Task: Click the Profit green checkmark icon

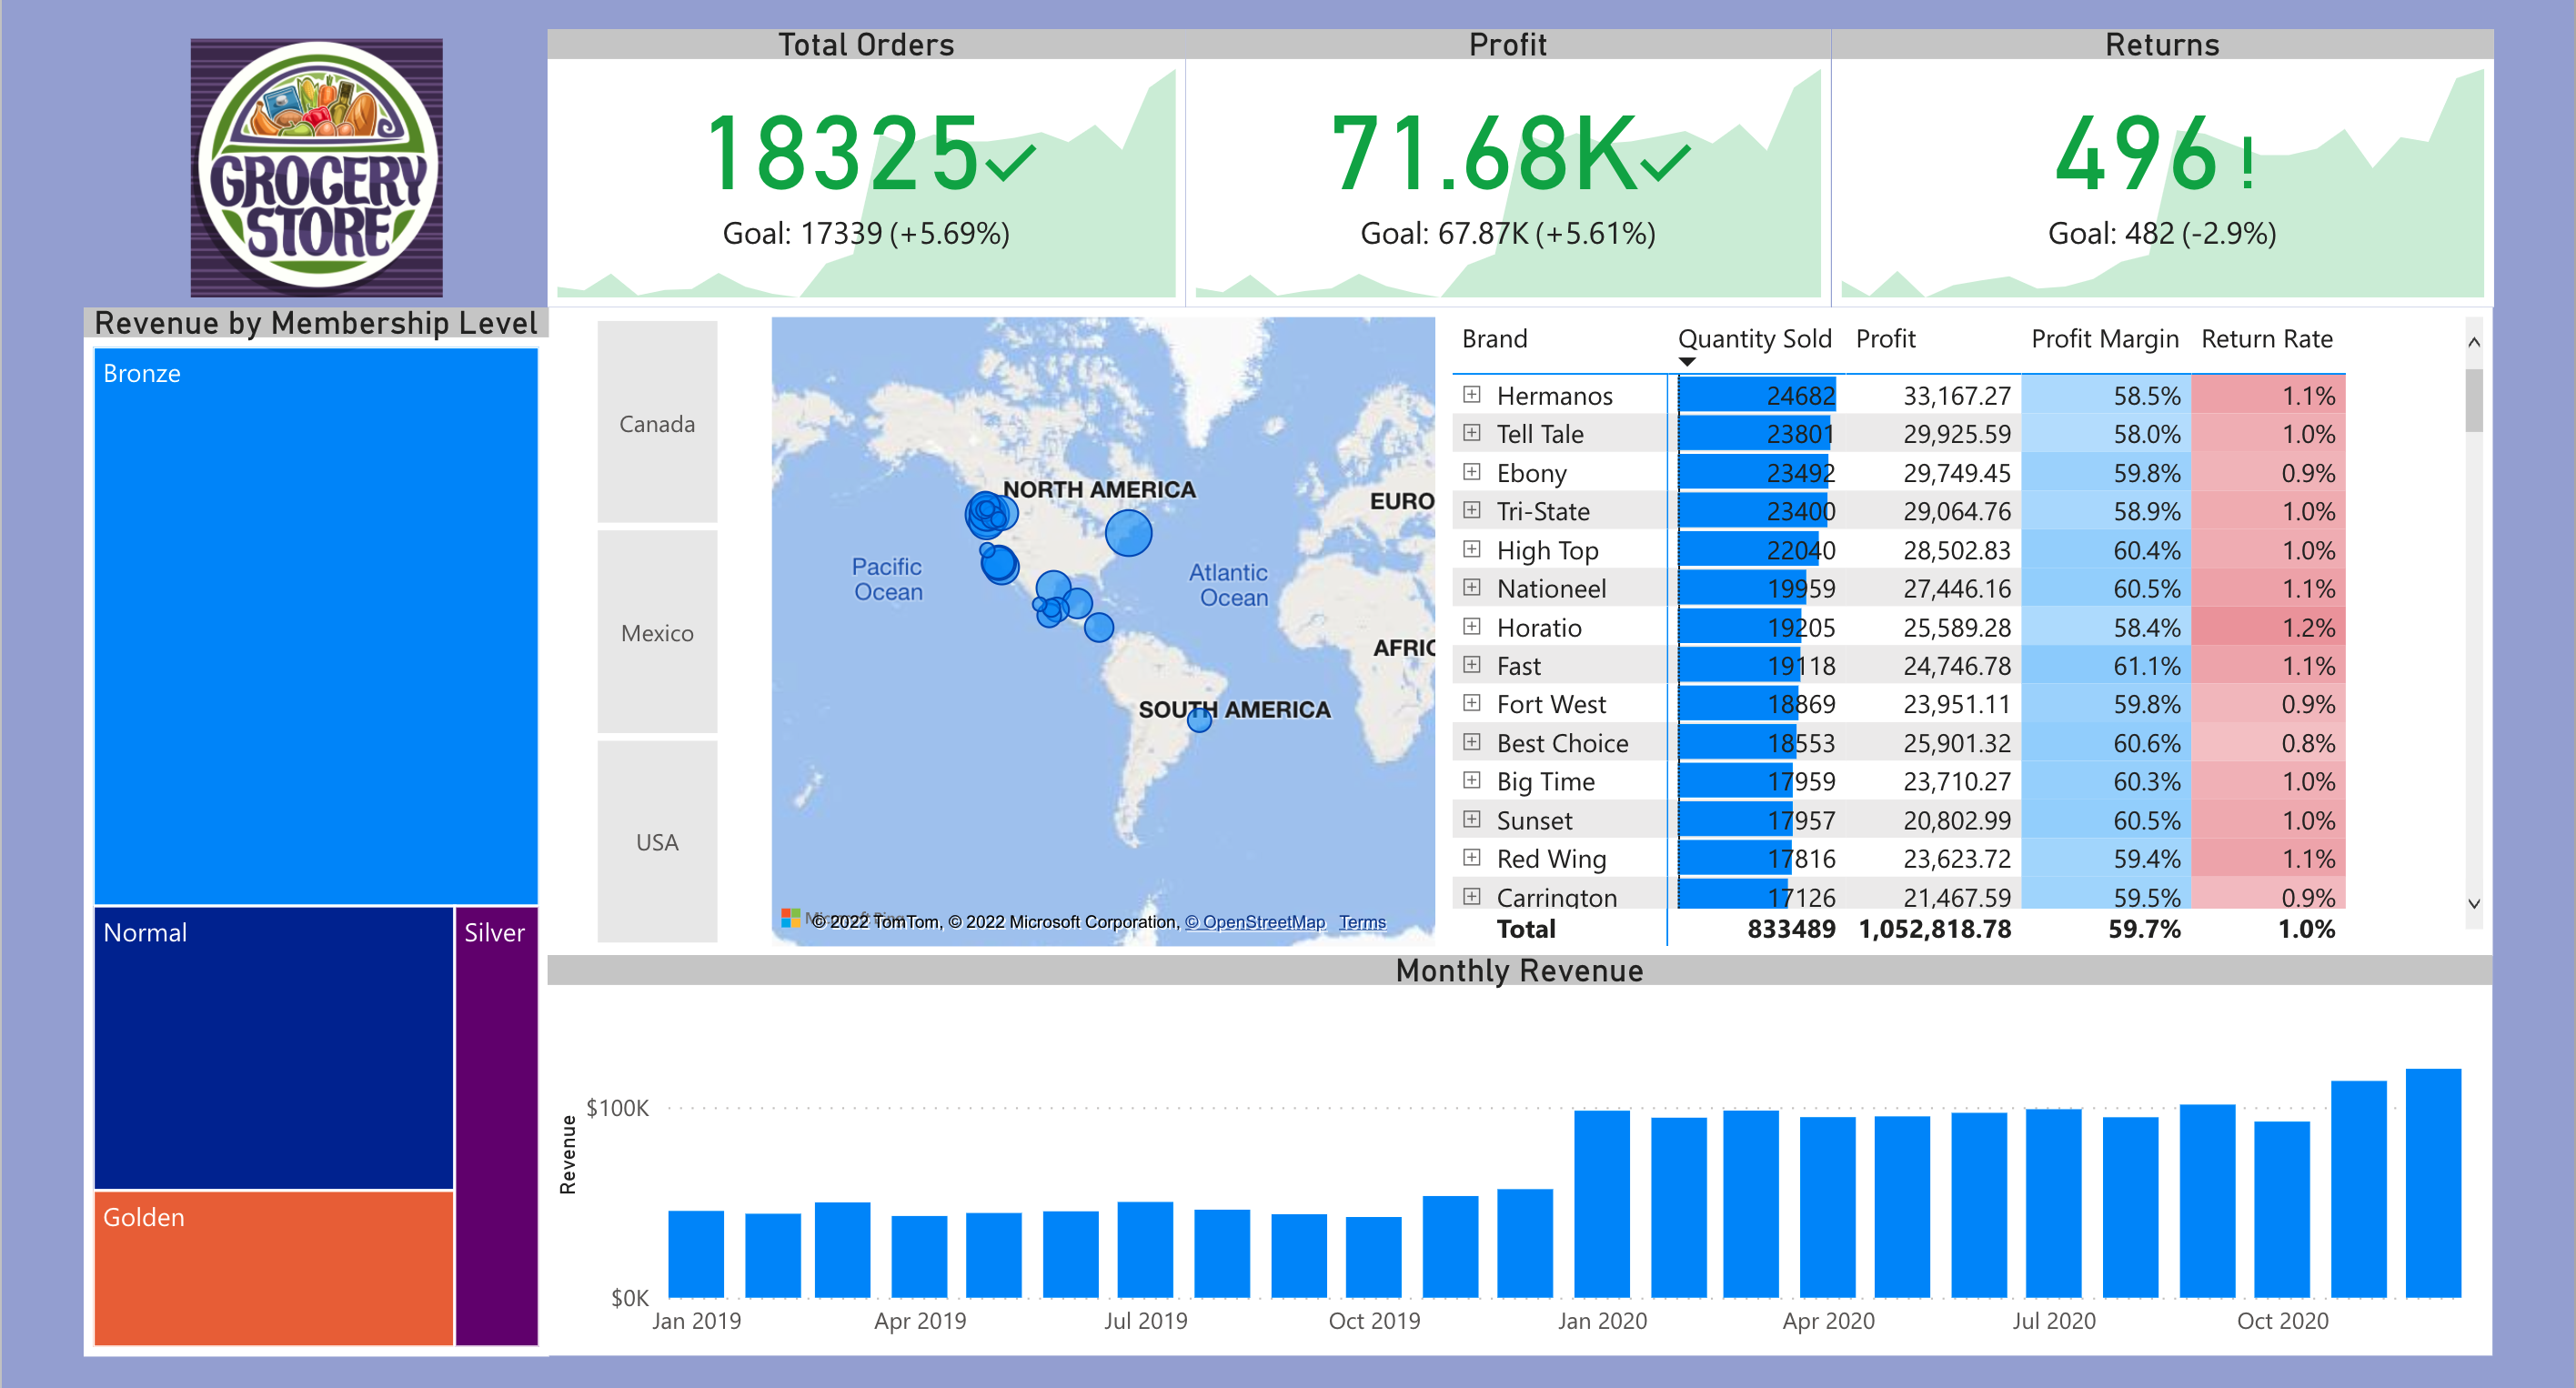Action: [1665, 162]
